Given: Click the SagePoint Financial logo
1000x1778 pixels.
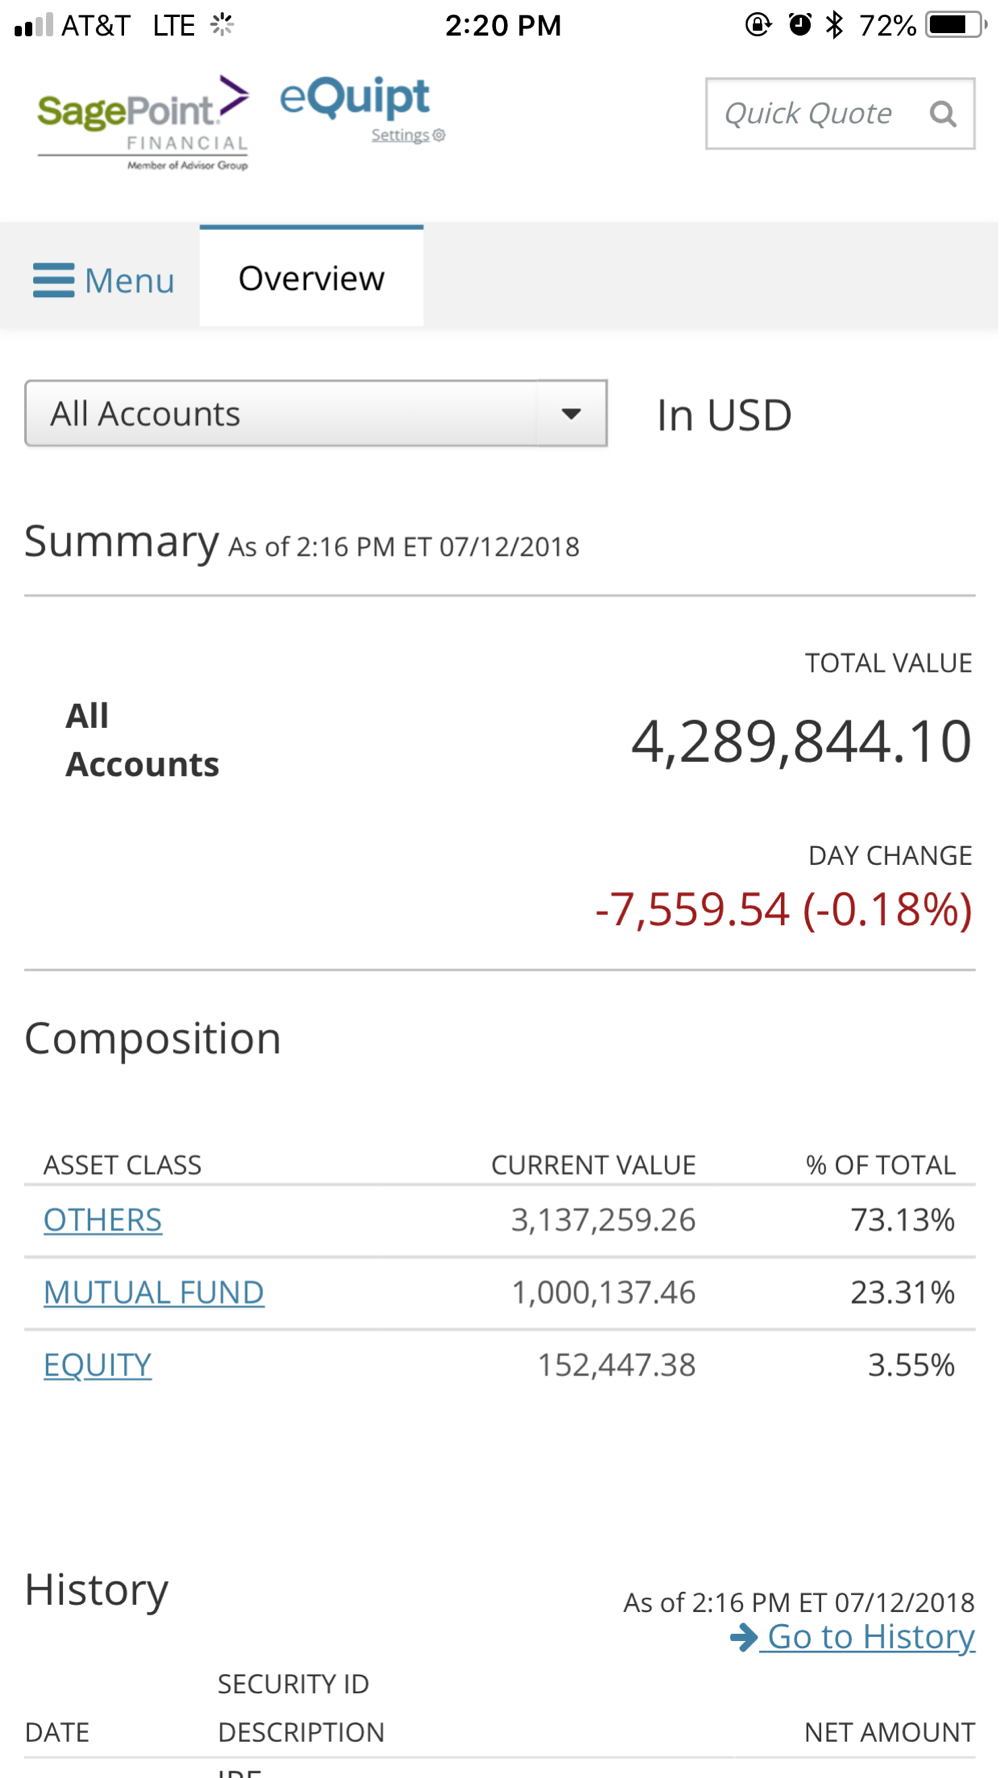Looking at the screenshot, I should 143,123.
